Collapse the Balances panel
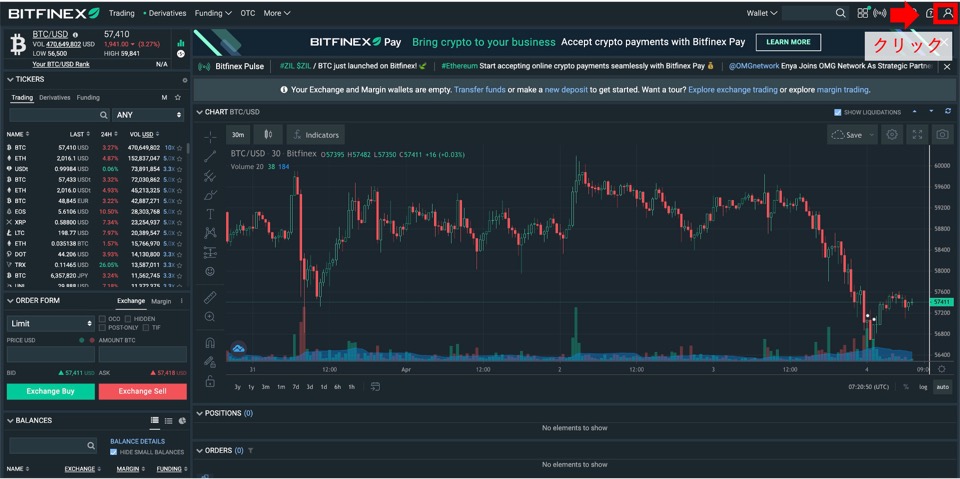Screen dimensions: 960x479 point(10,421)
